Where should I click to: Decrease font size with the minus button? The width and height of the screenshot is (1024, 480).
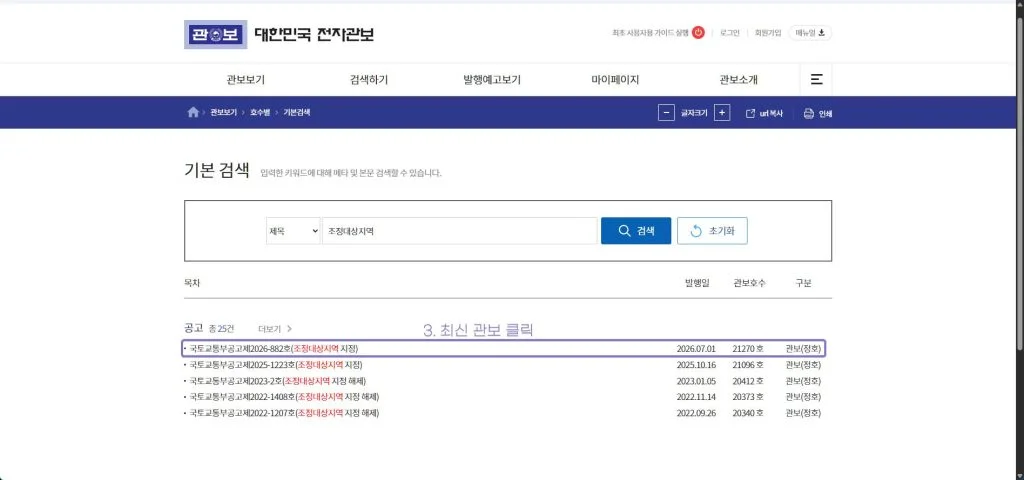tap(665, 113)
